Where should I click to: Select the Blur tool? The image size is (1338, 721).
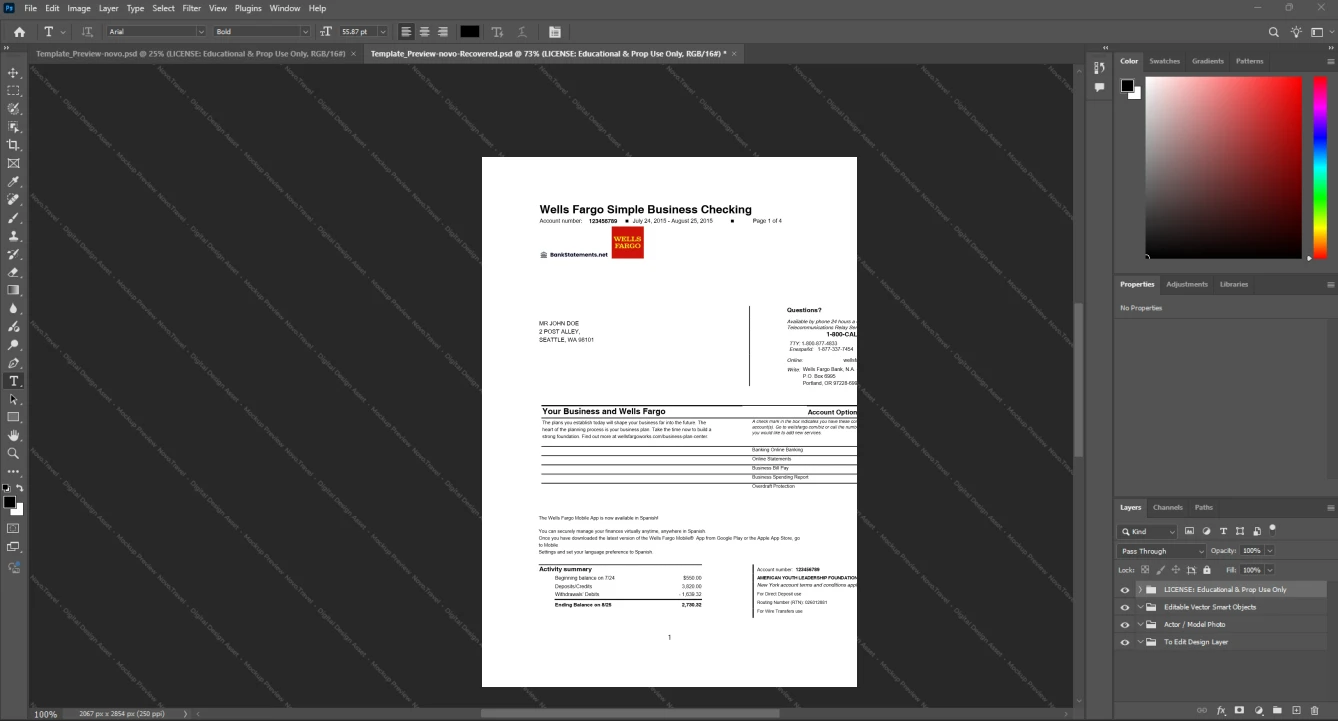click(x=14, y=309)
